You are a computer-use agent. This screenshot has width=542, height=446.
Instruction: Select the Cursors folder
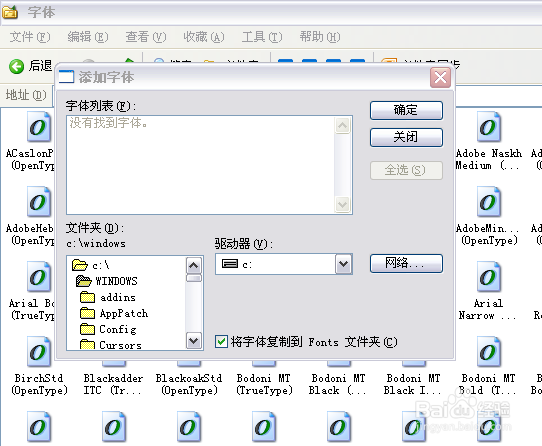pos(111,344)
